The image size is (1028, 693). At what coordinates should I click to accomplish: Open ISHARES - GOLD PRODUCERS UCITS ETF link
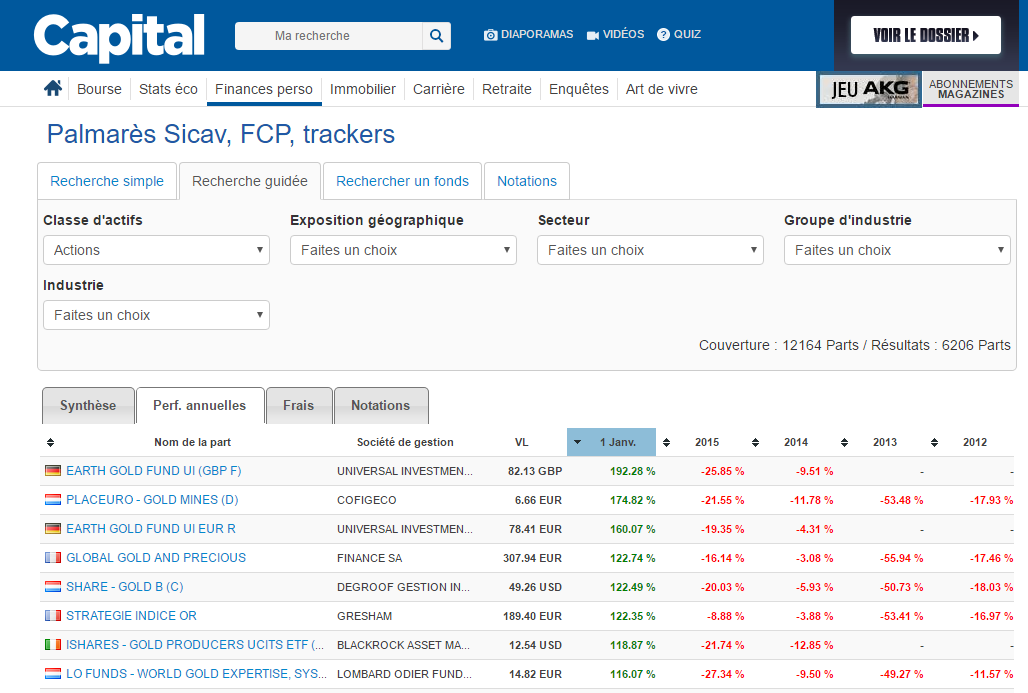click(195, 644)
